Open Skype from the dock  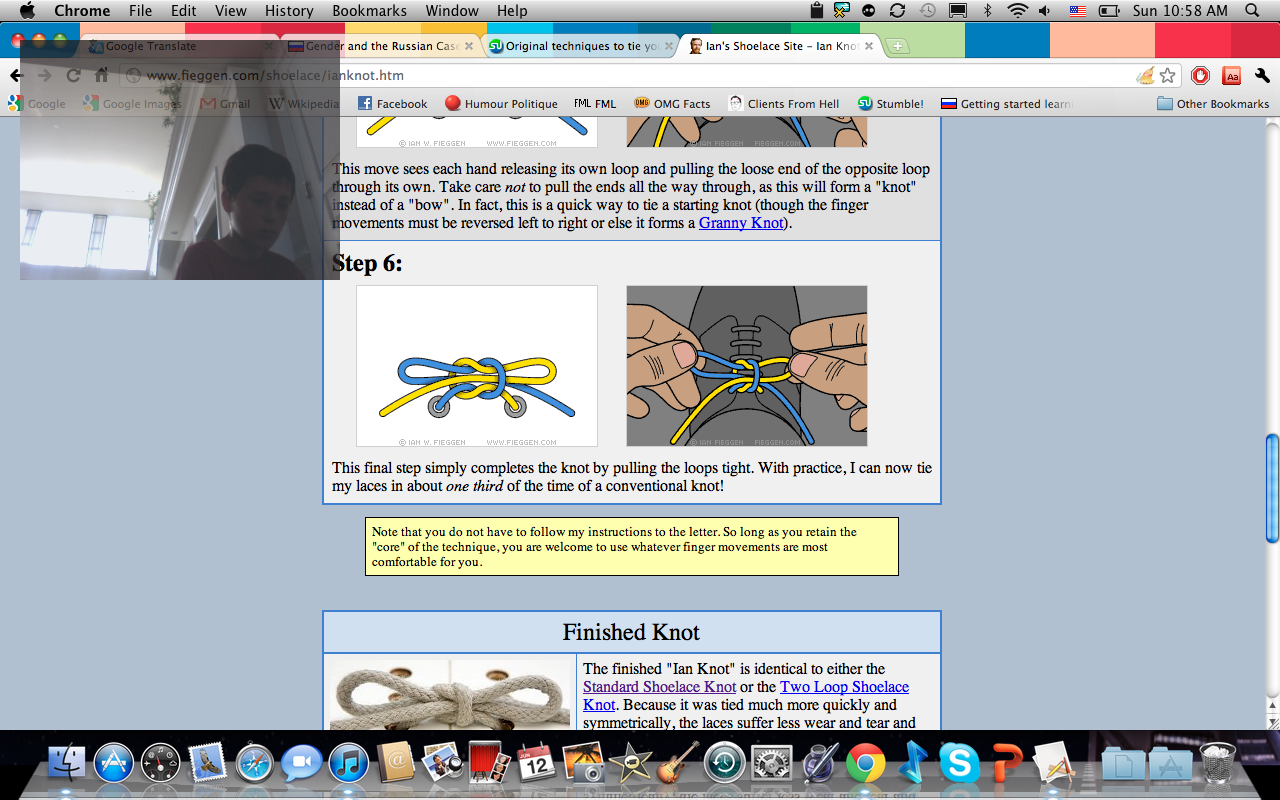tap(959, 764)
